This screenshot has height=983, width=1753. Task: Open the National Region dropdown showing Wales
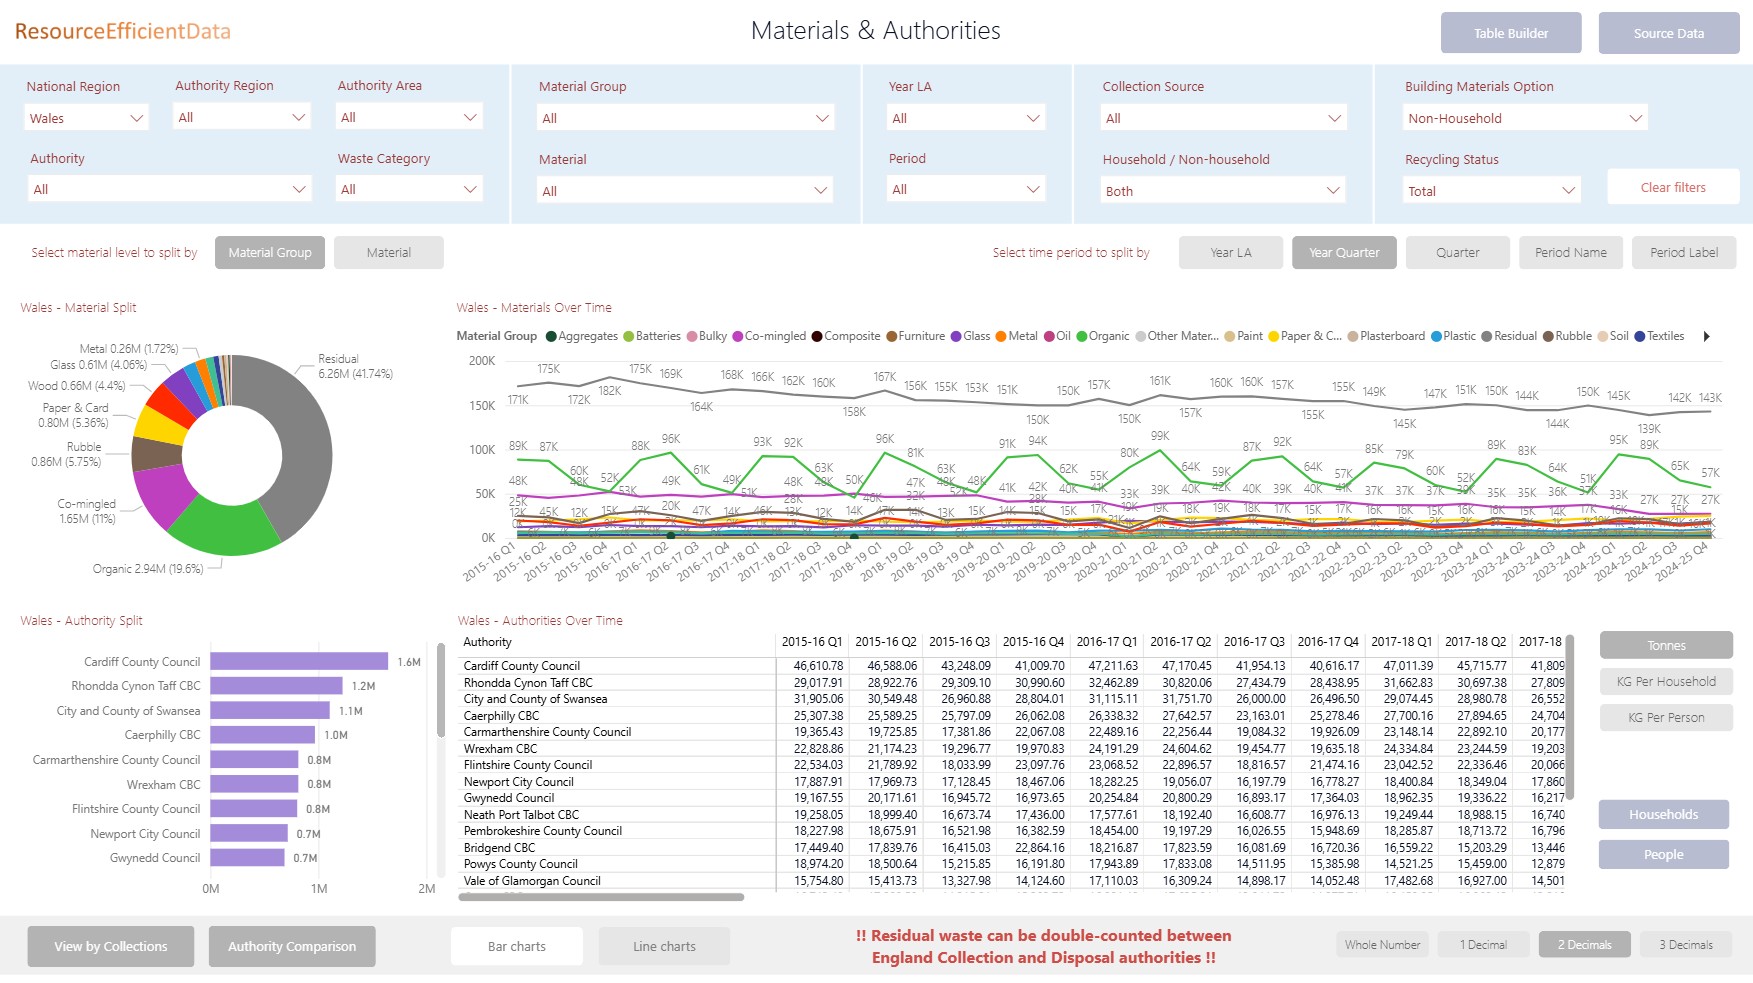[86, 118]
